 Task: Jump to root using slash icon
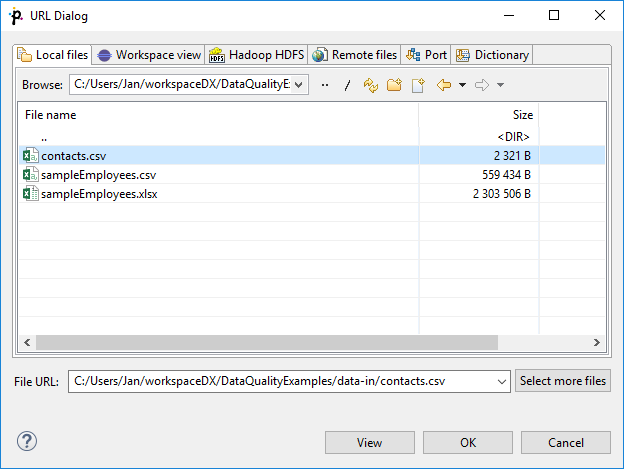click(x=347, y=85)
